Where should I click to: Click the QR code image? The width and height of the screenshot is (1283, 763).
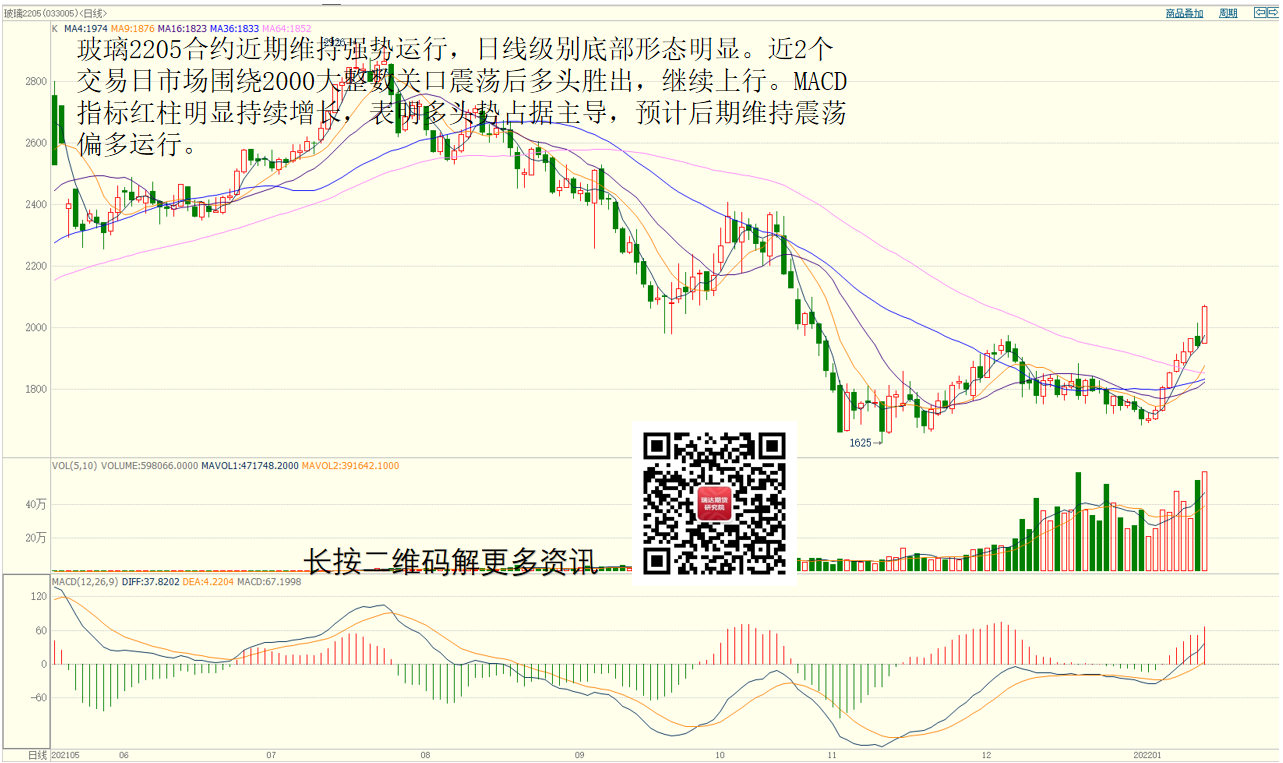[x=714, y=504]
